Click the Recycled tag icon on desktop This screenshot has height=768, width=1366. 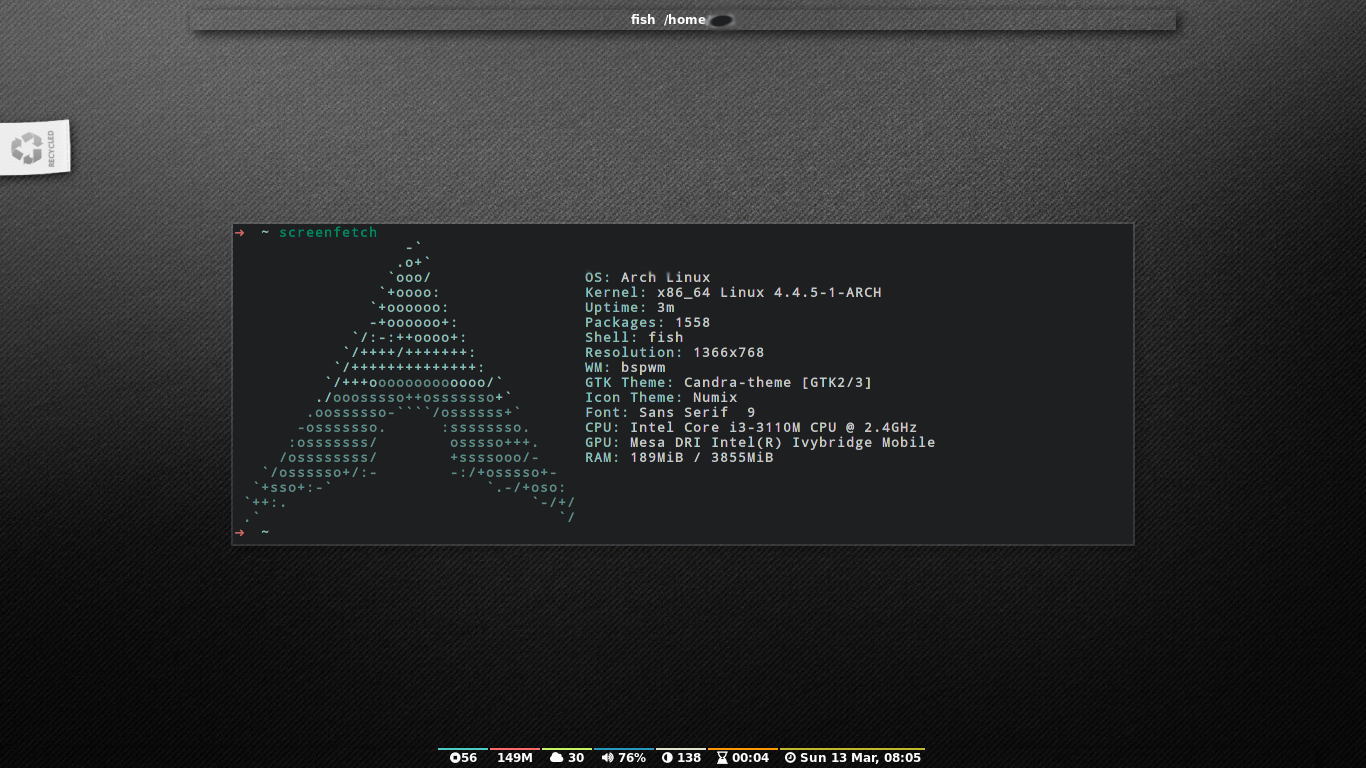pyautogui.click(x=35, y=148)
